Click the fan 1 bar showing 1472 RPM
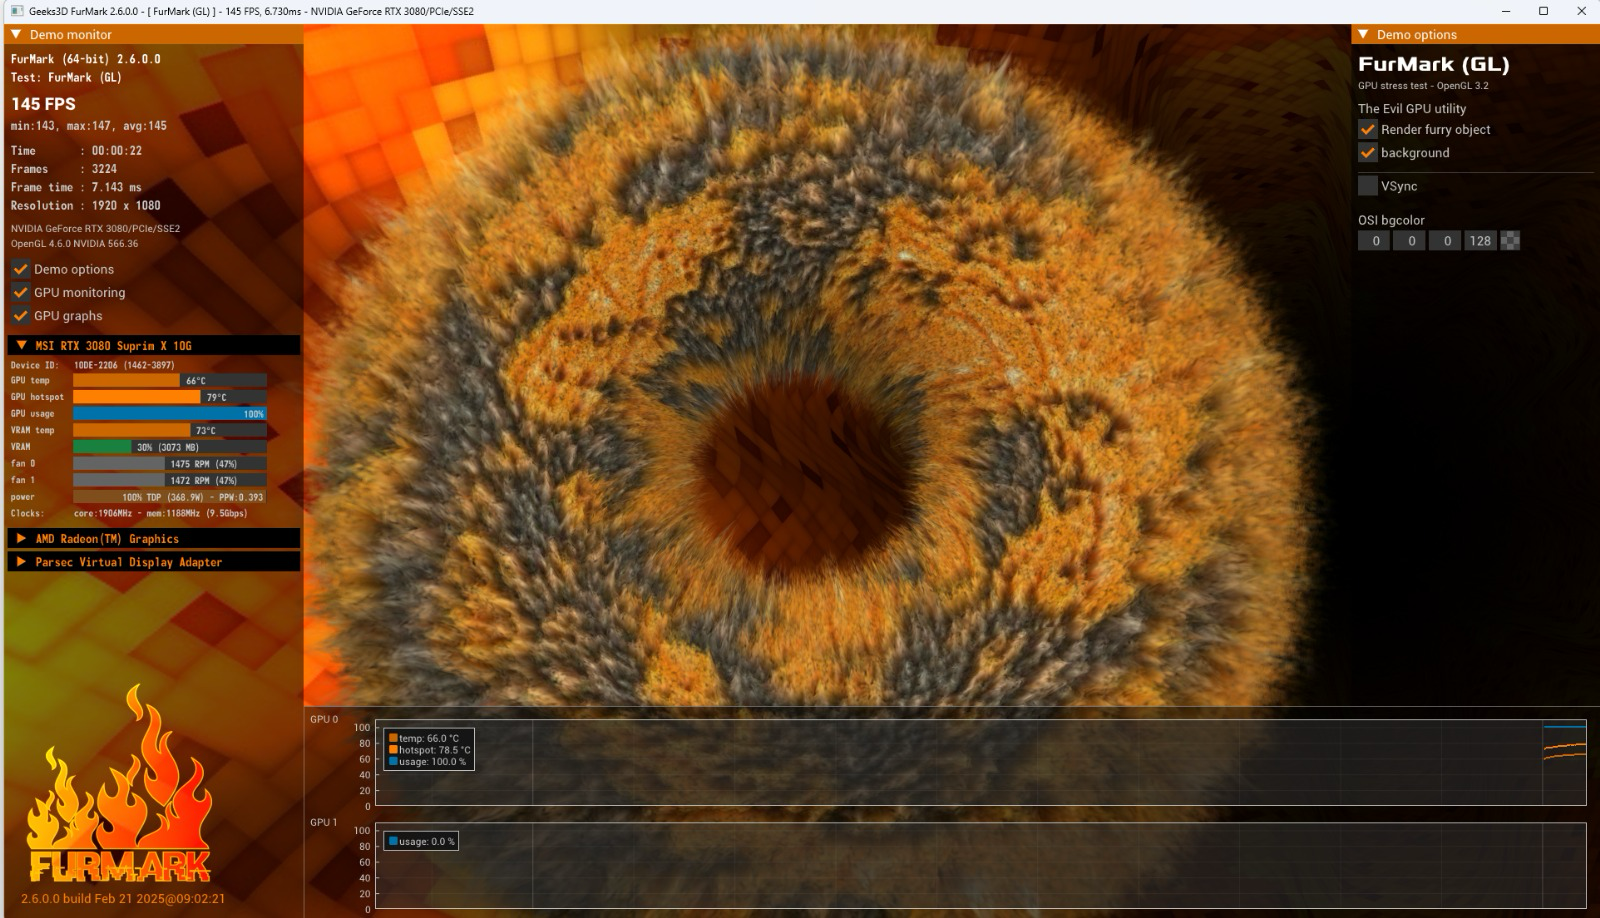This screenshot has width=1600, height=918. (170, 480)
